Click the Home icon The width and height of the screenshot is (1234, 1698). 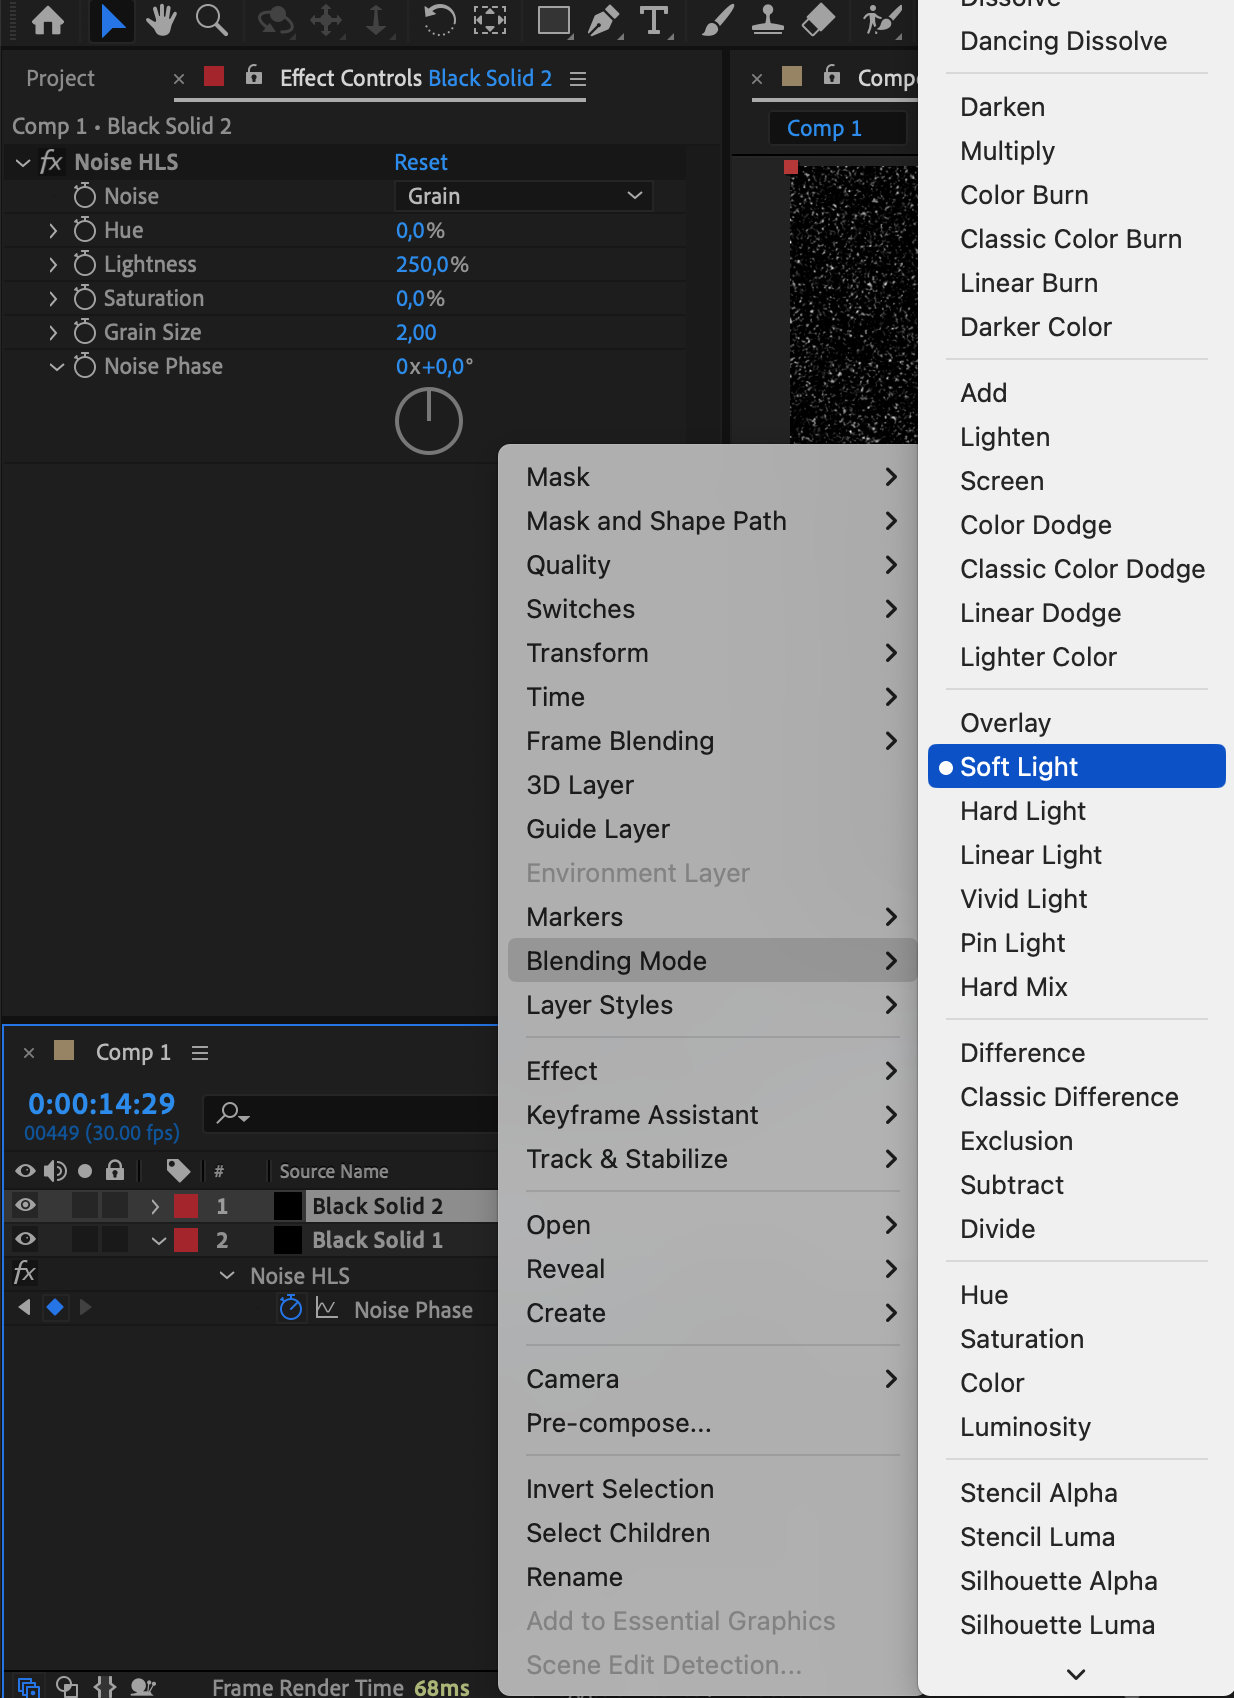coord(48,20)
